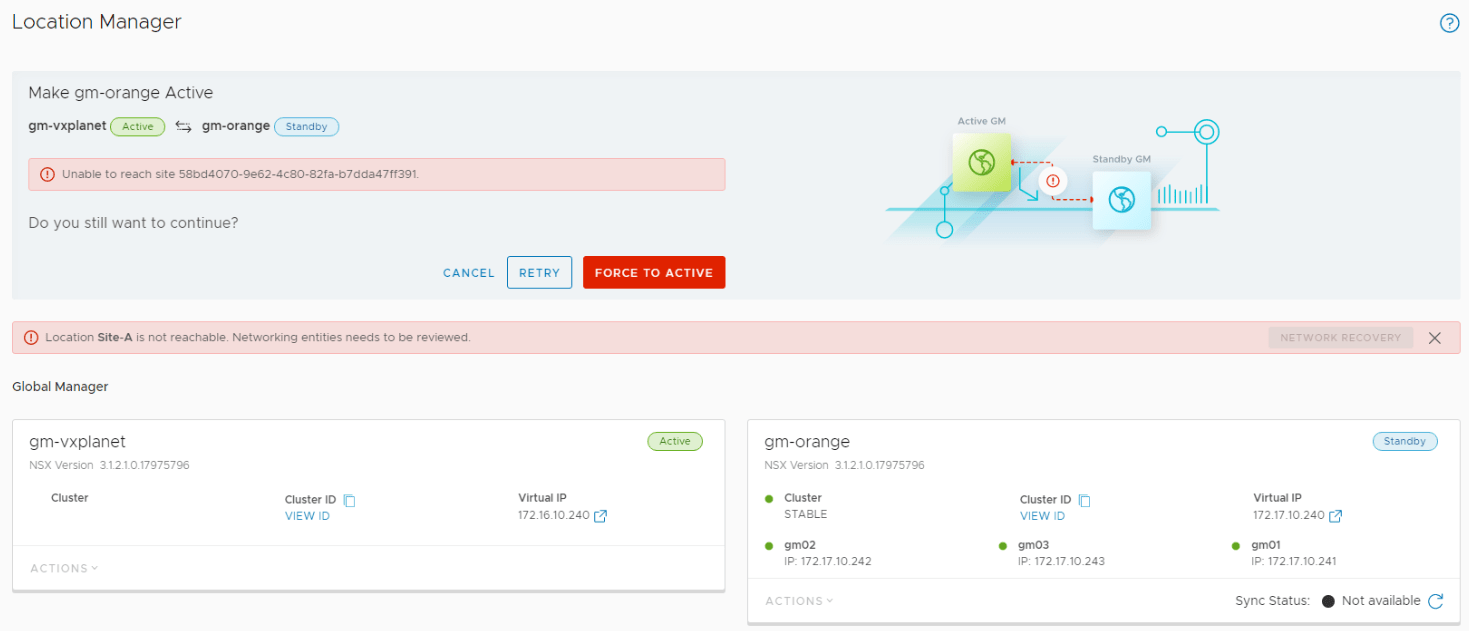Expand the ACTIONS menu for gm-vxplanet
This screenshot has height=631, width=1469.
point(64,568)
